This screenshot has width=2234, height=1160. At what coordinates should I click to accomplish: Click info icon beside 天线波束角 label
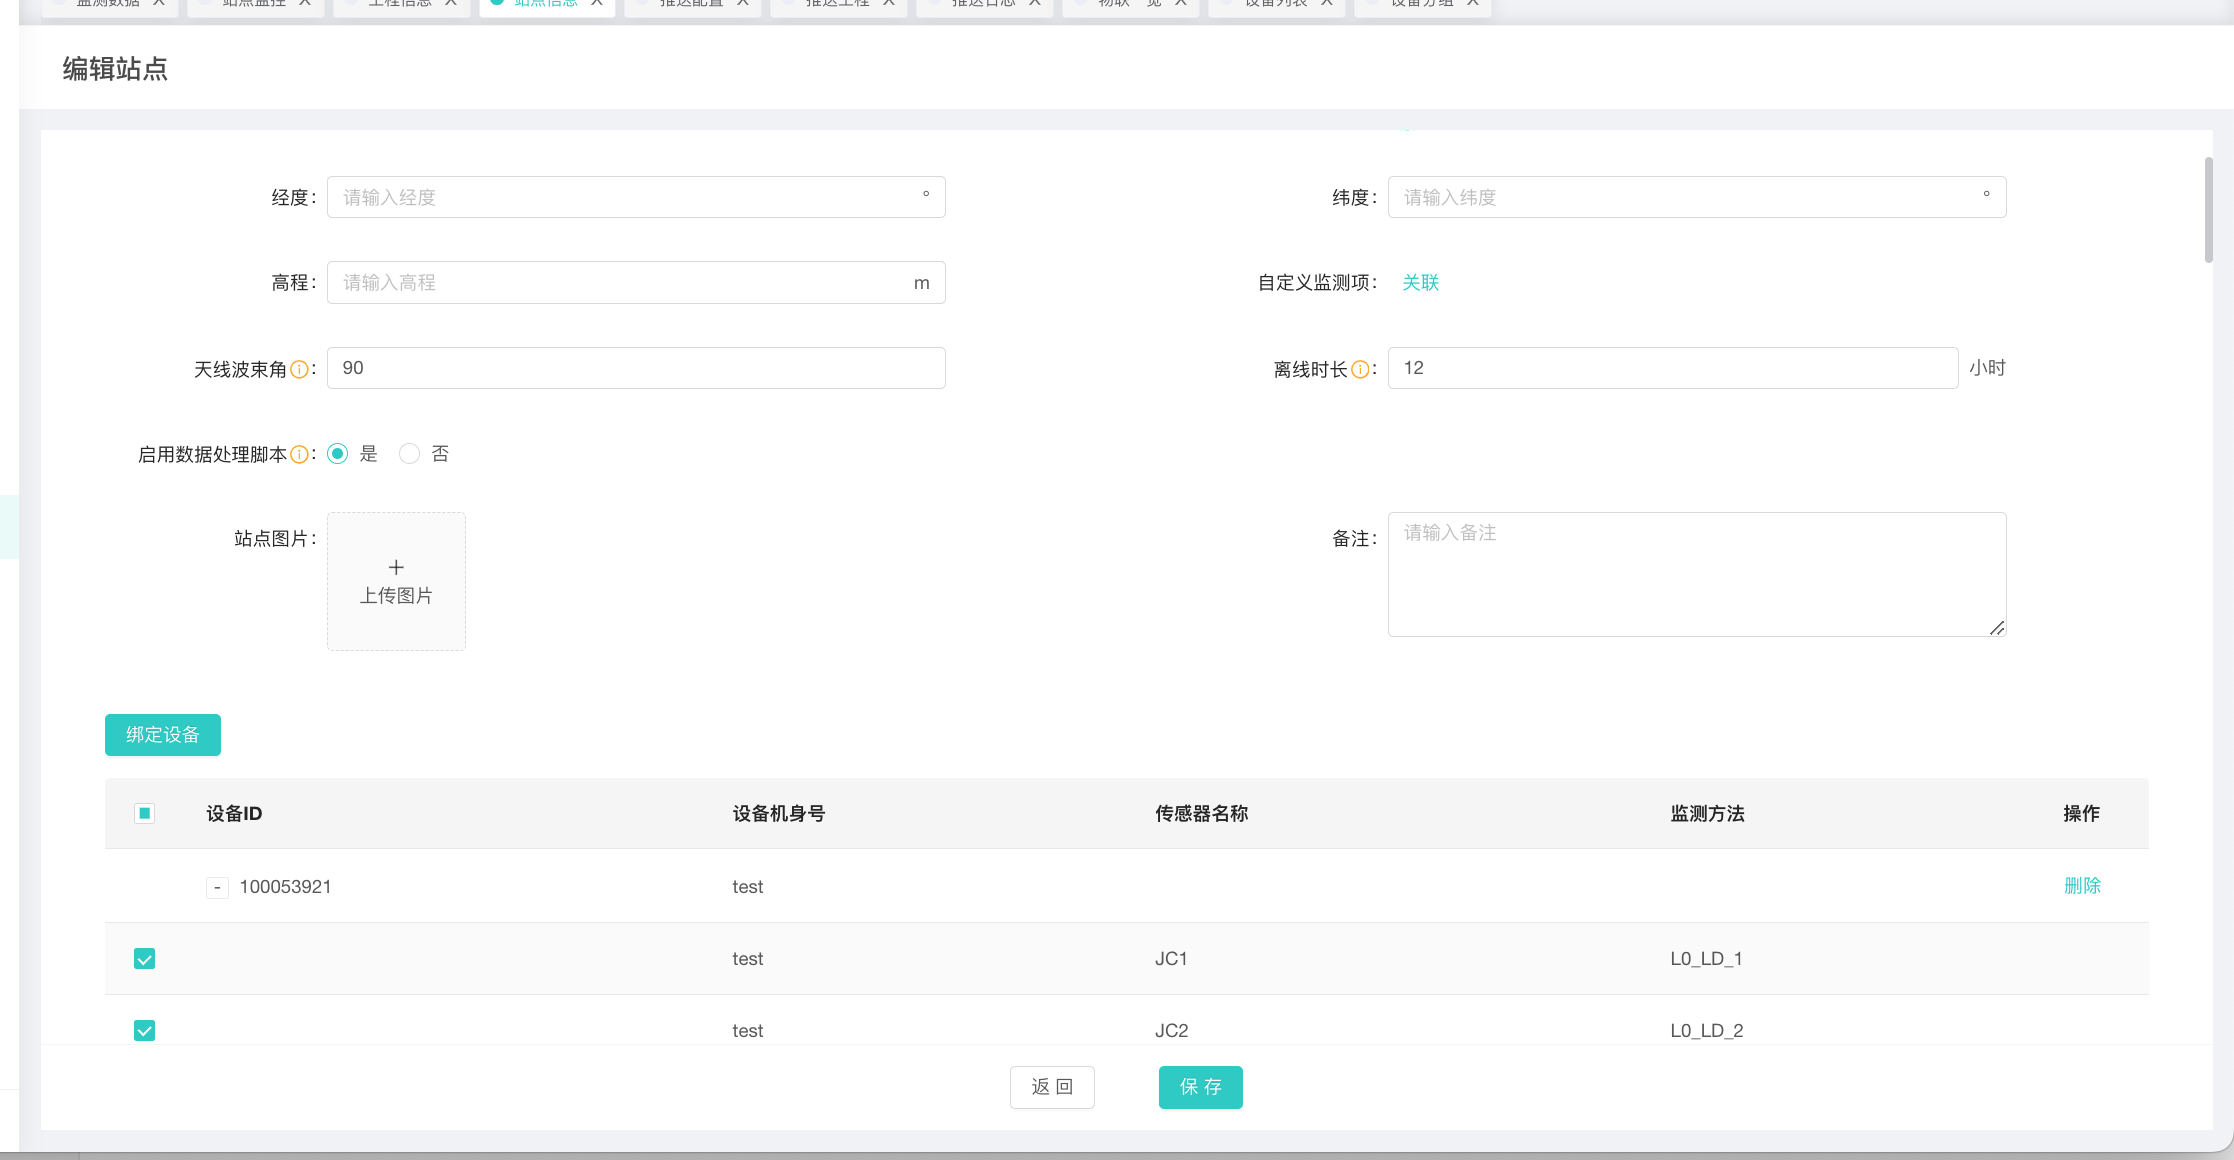pyautogui.click(x=299, y=370)
